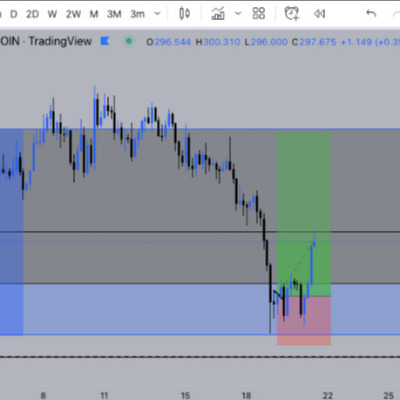Click the green market status dot
The width and height of the screenshot is (400, 400).
click(129, 41)
